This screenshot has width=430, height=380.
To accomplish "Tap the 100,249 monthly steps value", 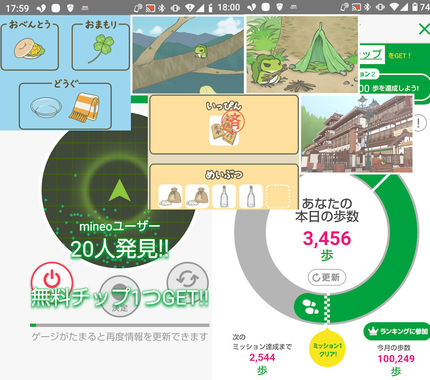I will (x=396, y=359).
